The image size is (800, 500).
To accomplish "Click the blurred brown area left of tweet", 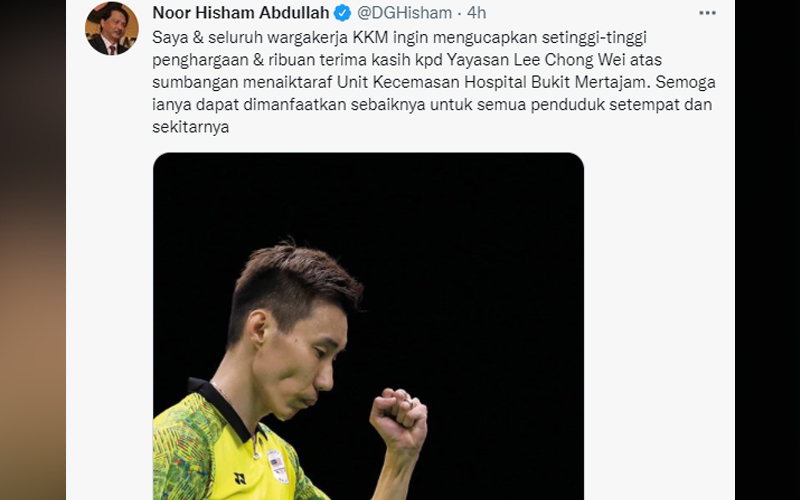I will click(x=33, y=250).
